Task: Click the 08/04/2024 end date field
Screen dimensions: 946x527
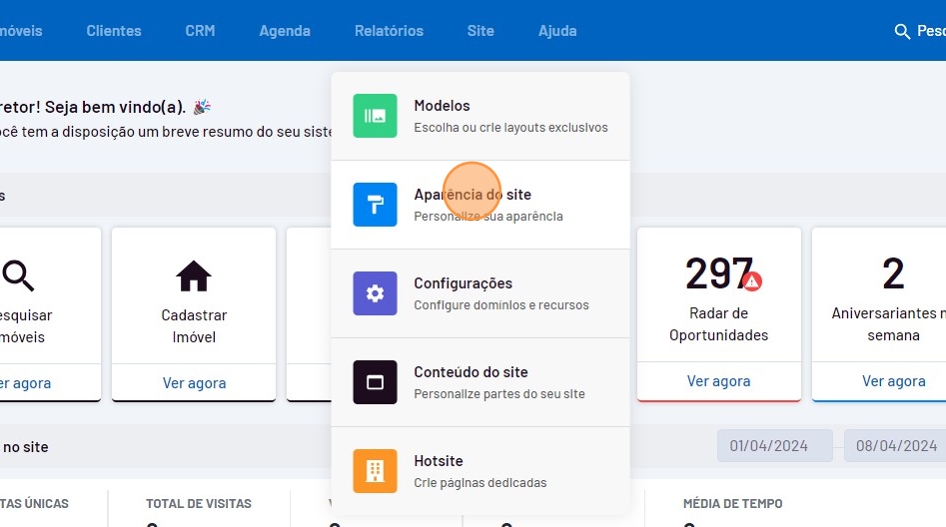Action: point(894,446)
